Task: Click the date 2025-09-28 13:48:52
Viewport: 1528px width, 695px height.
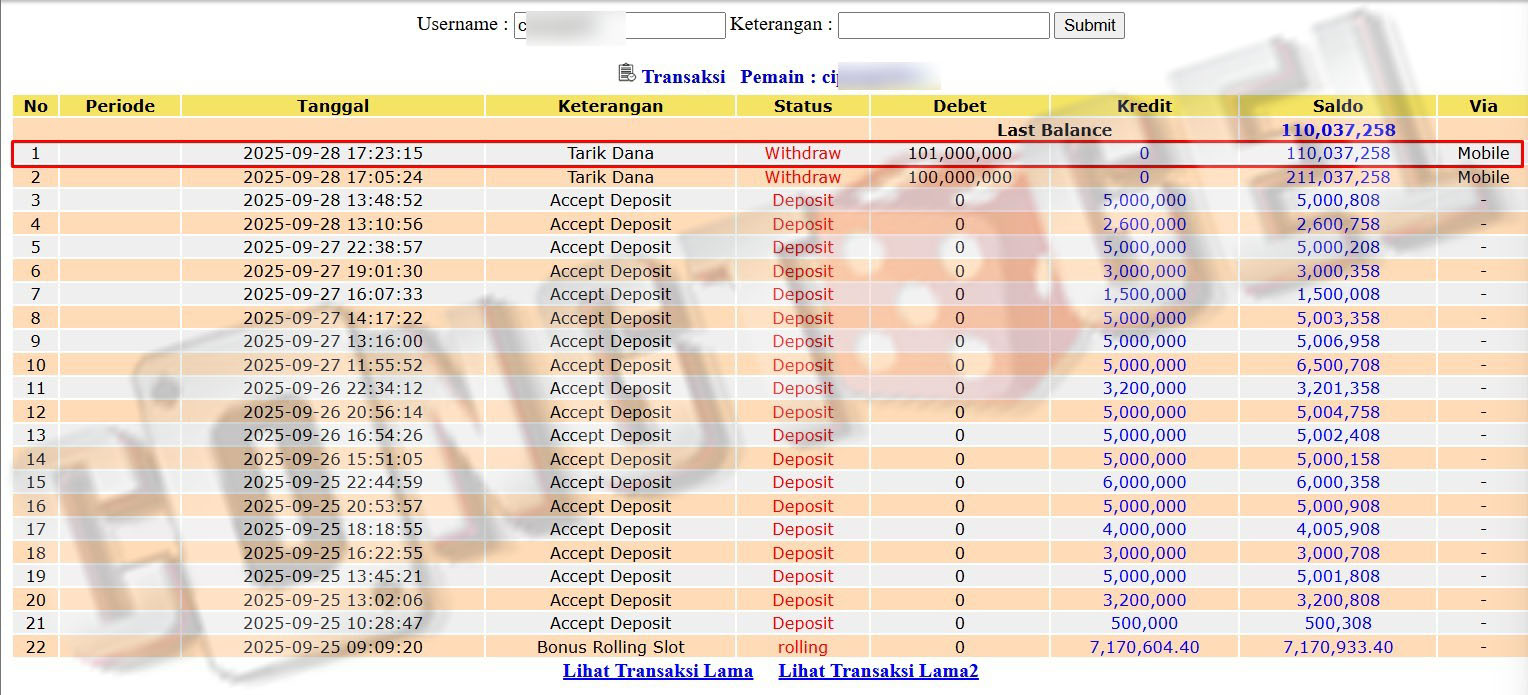Action: (333, 200)
